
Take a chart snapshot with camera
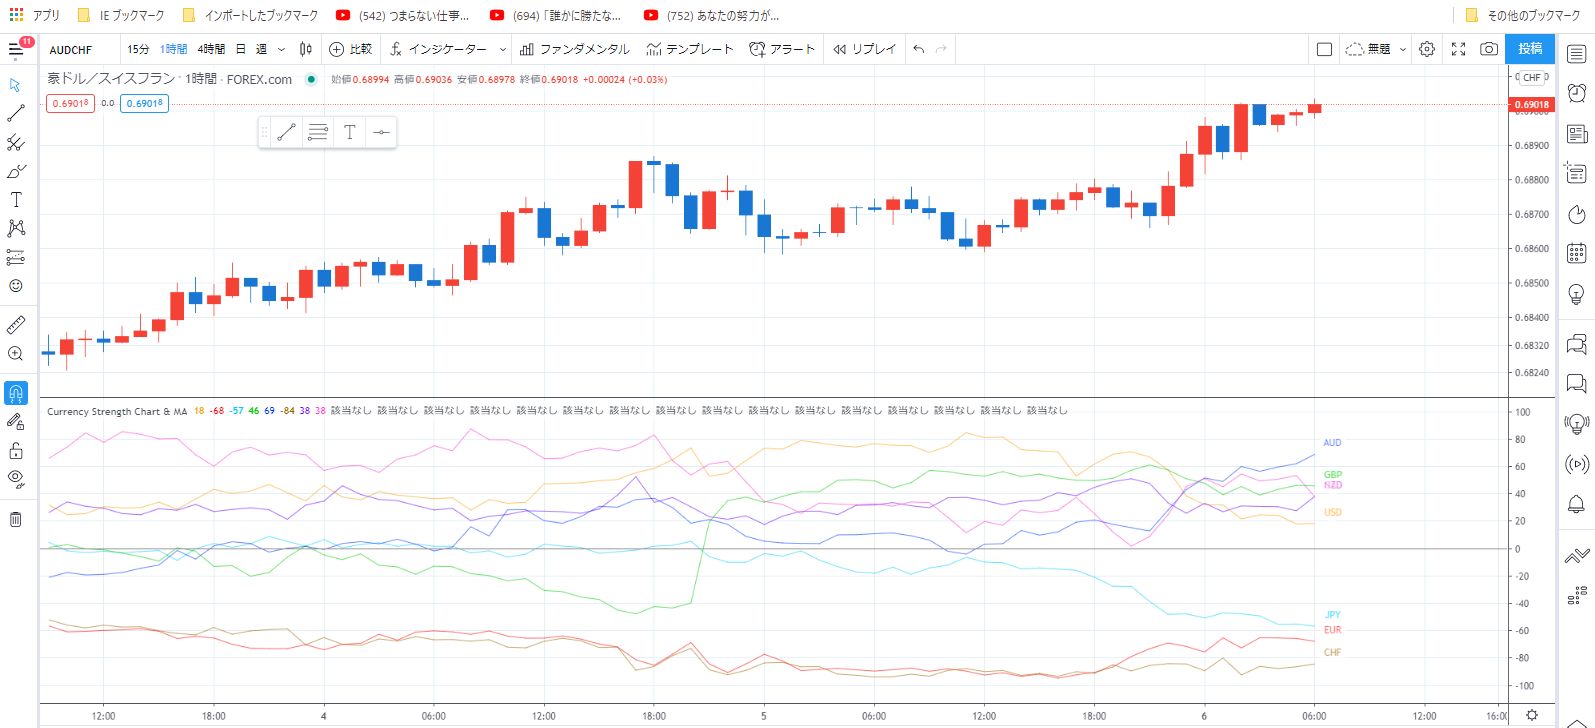click(1489, 49)
